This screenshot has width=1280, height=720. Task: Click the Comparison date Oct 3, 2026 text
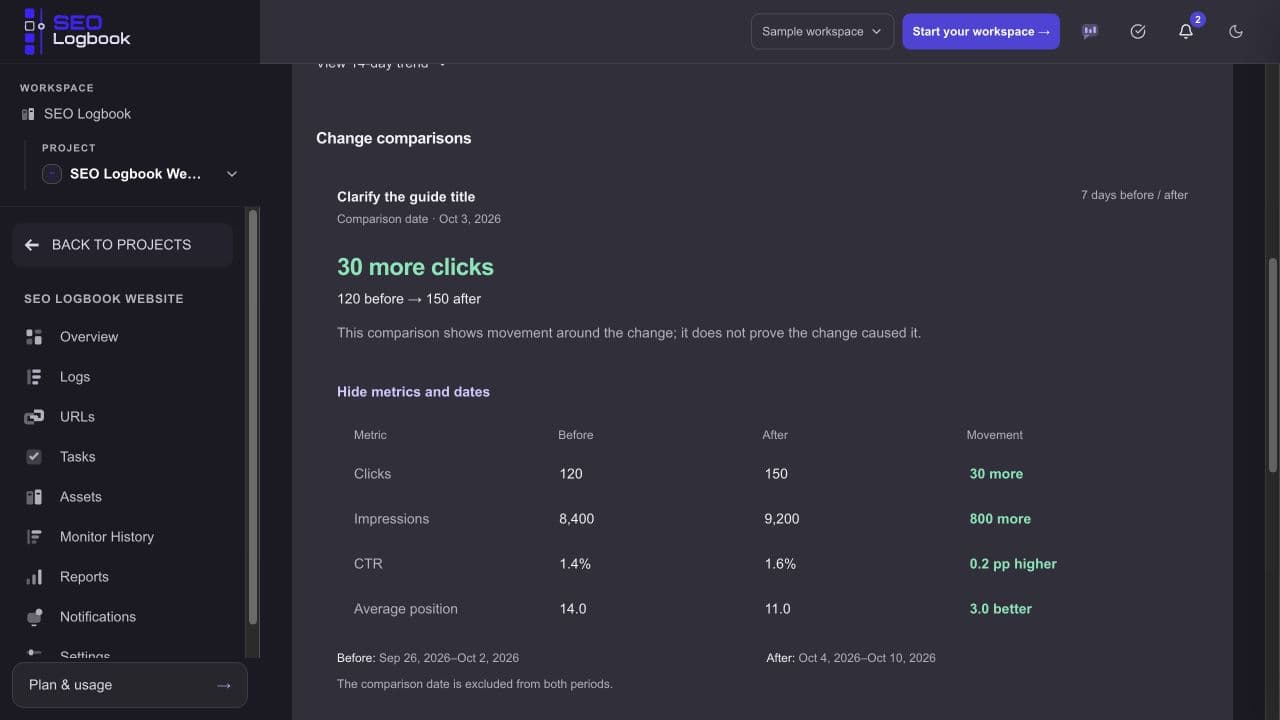[419, 219]
